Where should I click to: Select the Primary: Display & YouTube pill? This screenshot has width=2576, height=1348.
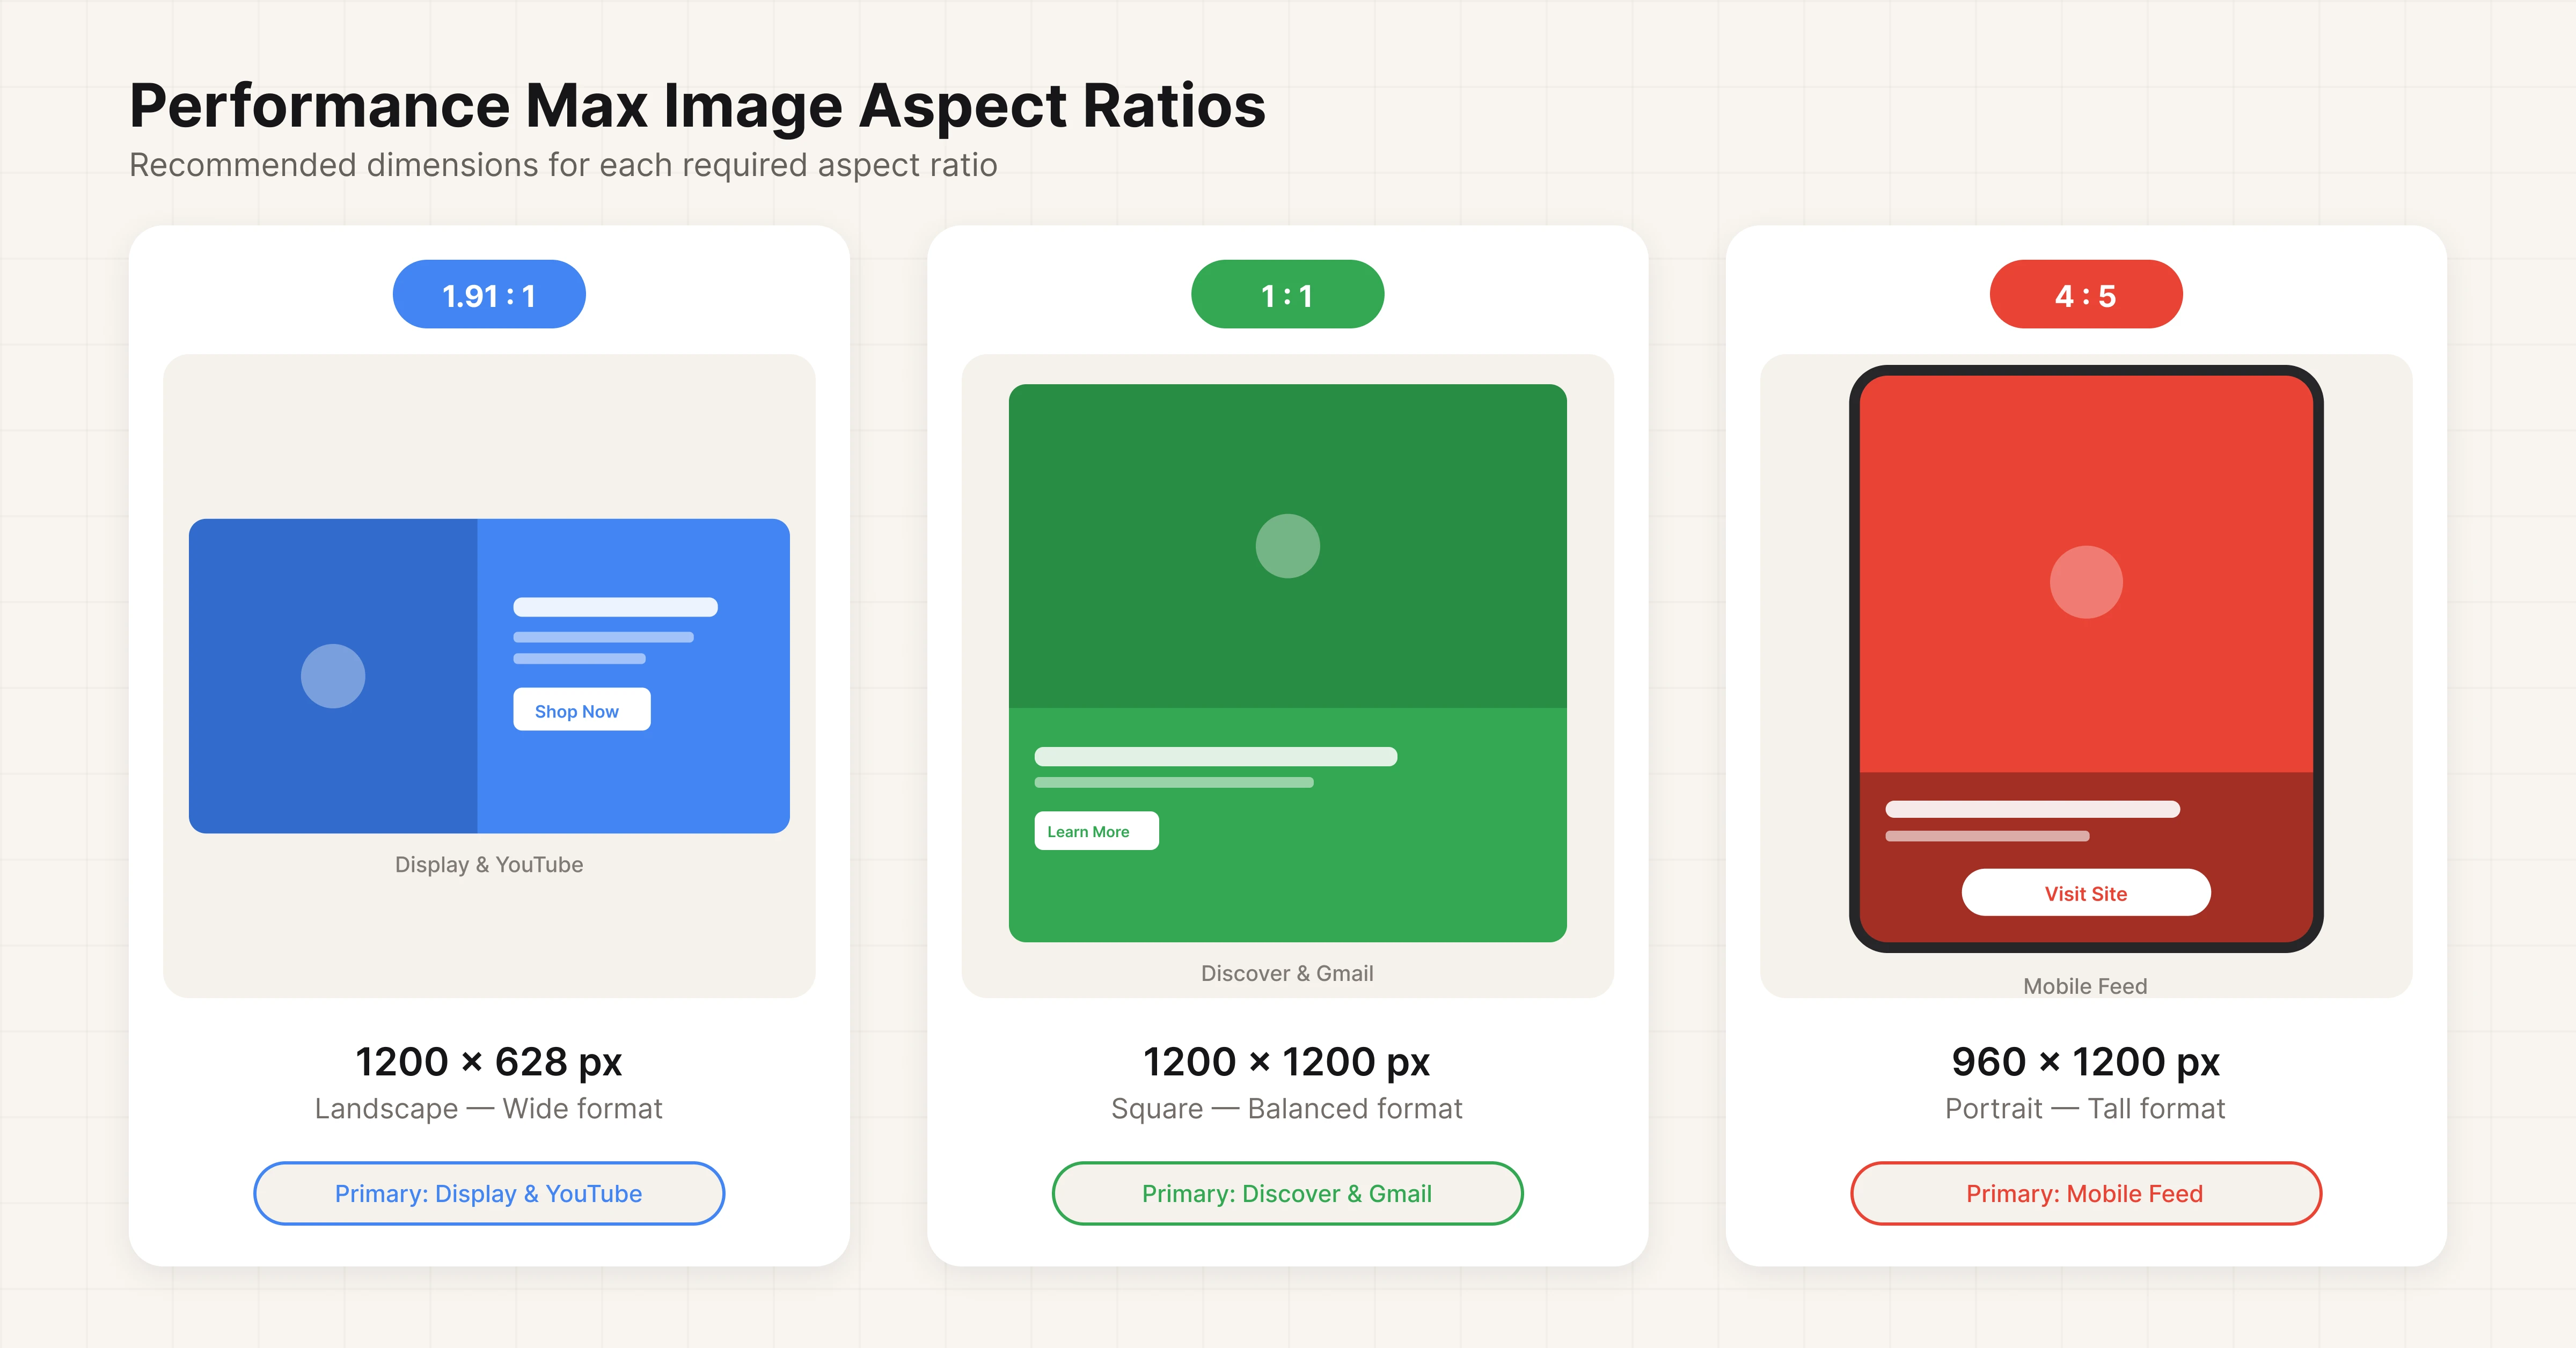489,1193
